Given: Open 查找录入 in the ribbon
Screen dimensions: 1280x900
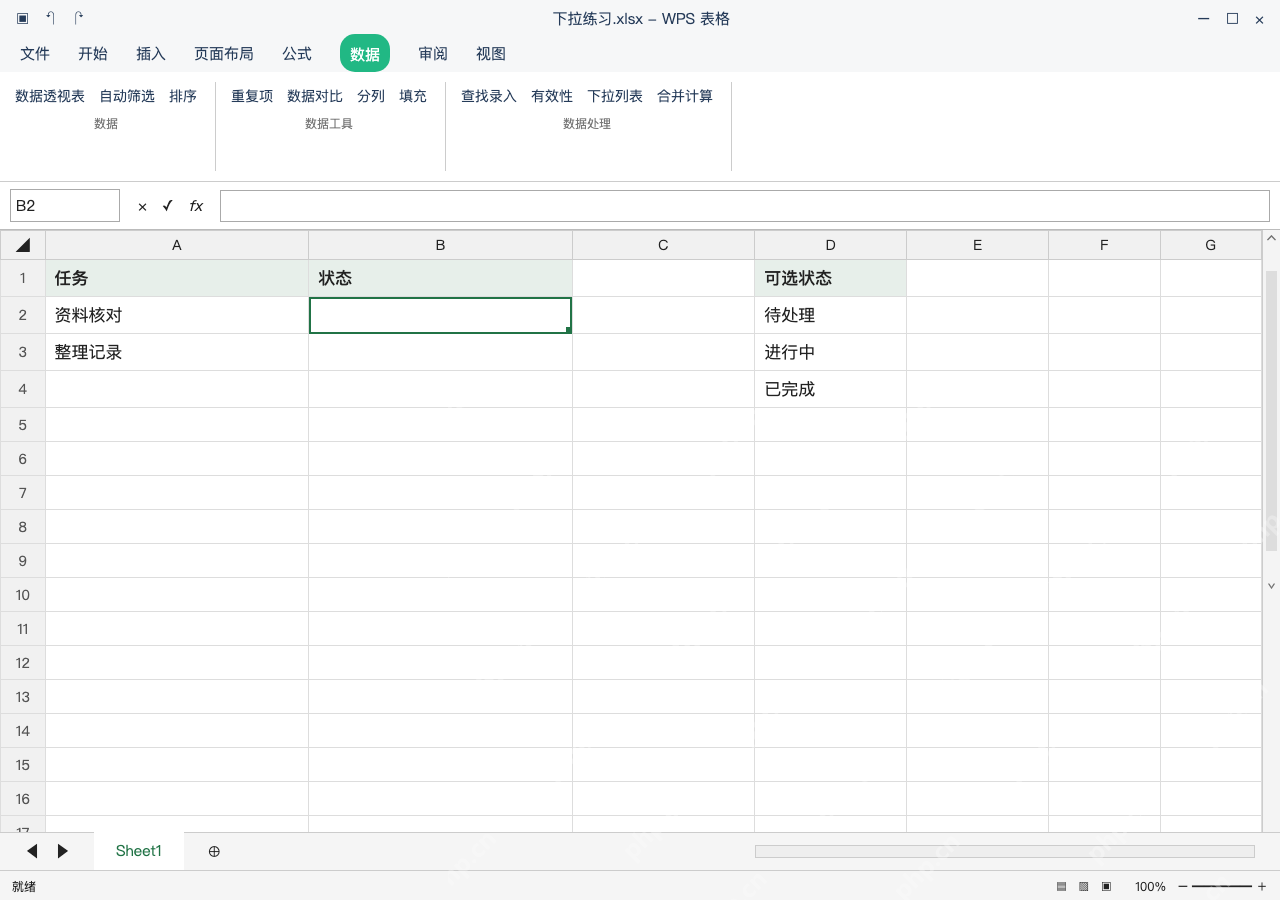Looking at the screenshot, I should tap(489, 96).
